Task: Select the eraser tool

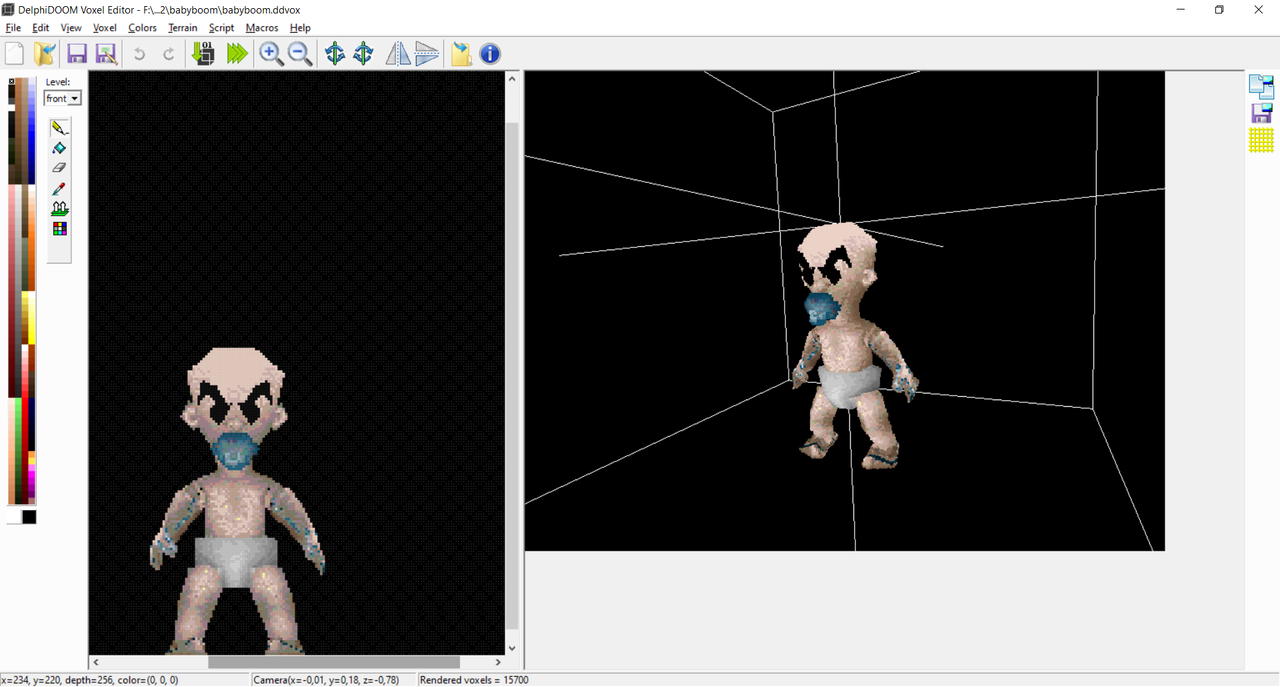Action: [59, 168]
